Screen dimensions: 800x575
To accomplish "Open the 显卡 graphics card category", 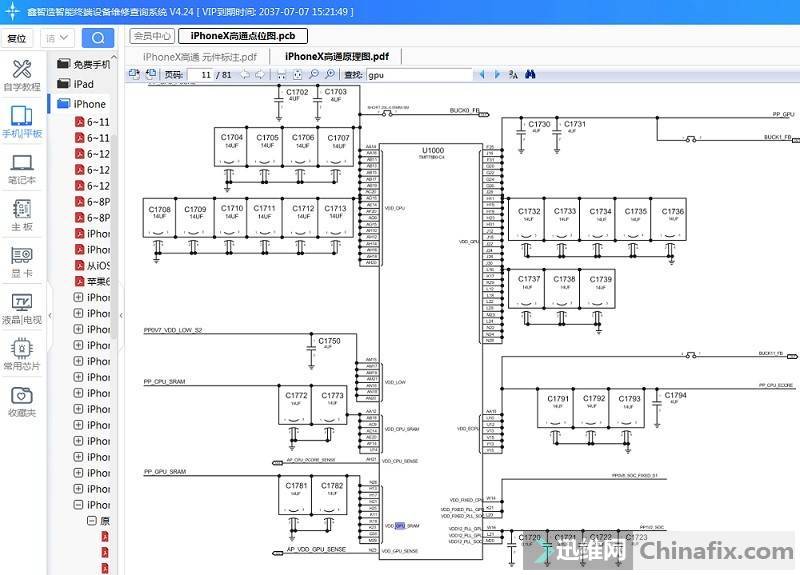I will click(21, 262).
